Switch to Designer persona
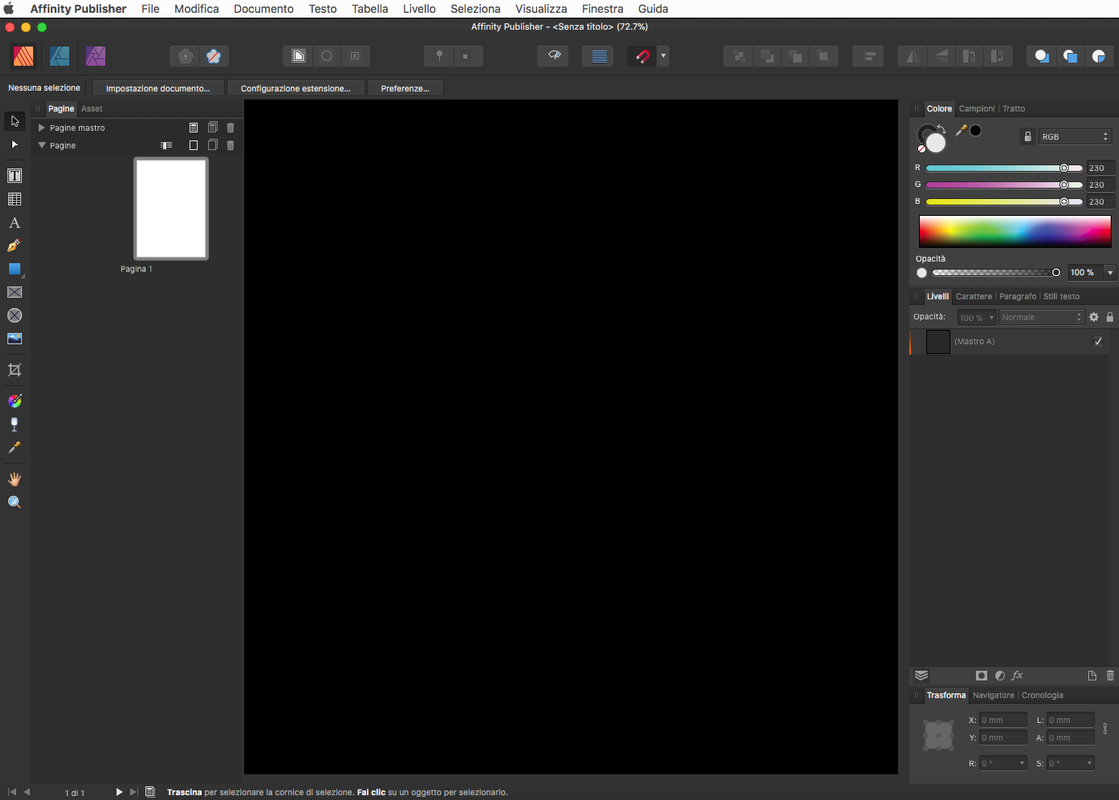Image resolution: width=1119 pixels, height=800 pixels. (x=59, y=56)
